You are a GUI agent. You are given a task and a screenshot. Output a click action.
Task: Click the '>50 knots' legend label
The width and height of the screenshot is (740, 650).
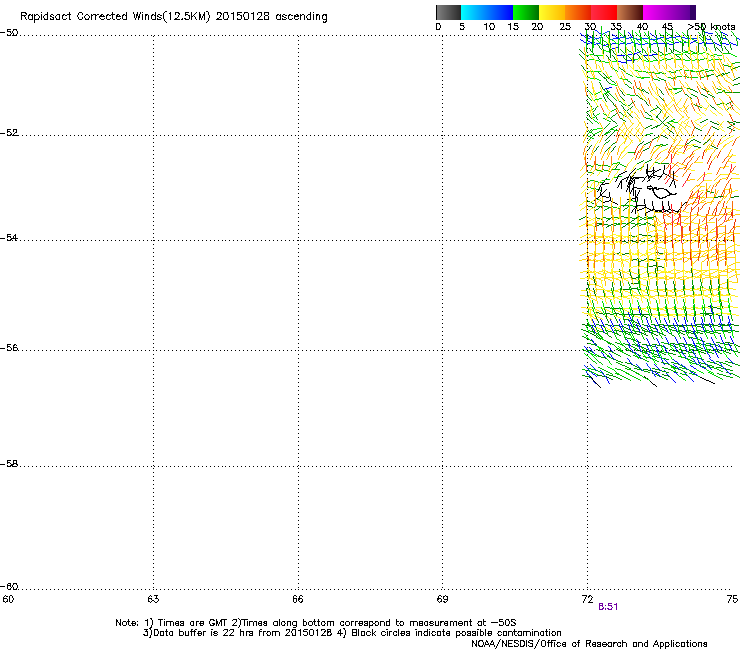(x=711, y=27)
